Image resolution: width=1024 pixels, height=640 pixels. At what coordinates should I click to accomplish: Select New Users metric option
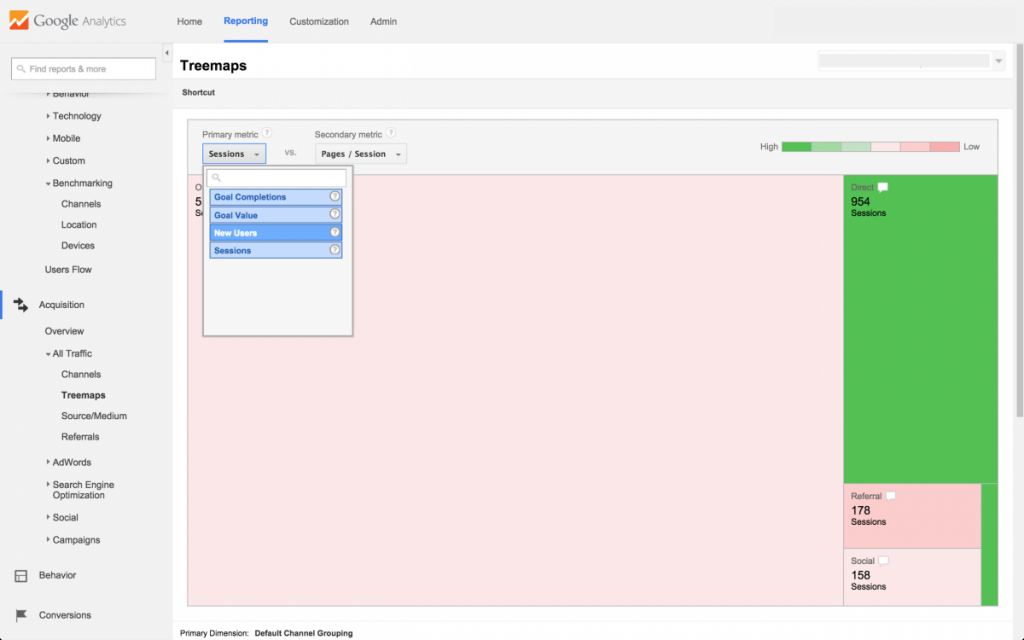(x=276, y=232)
